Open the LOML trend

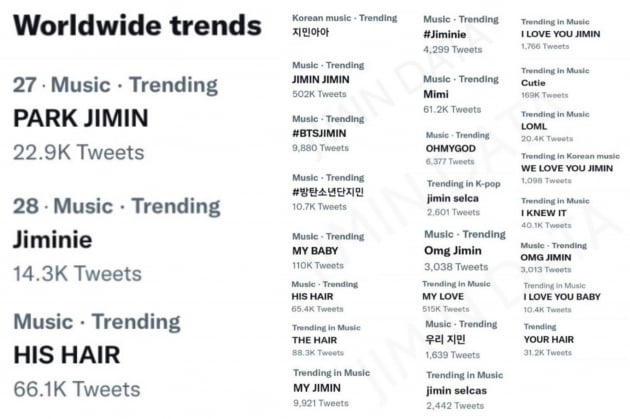click(534, 127)
